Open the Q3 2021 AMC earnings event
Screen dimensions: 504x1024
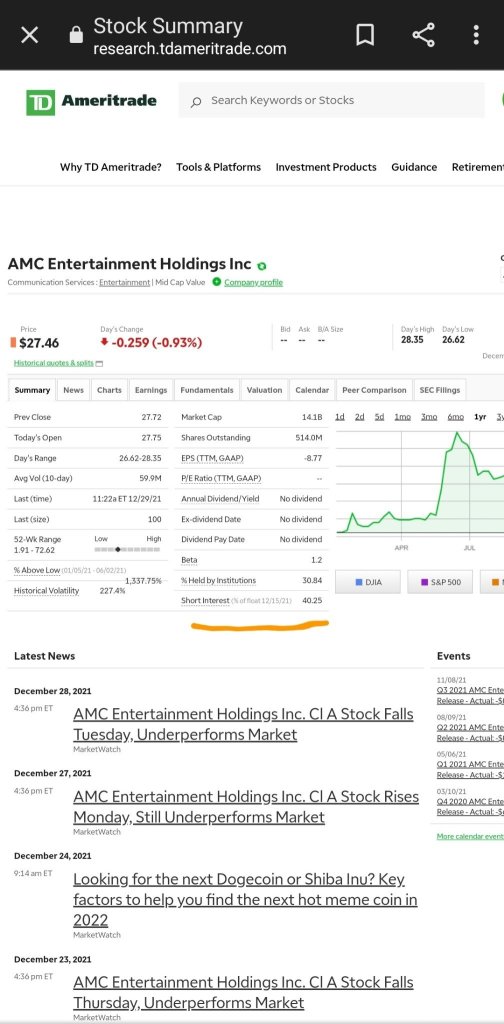[470, 696]
